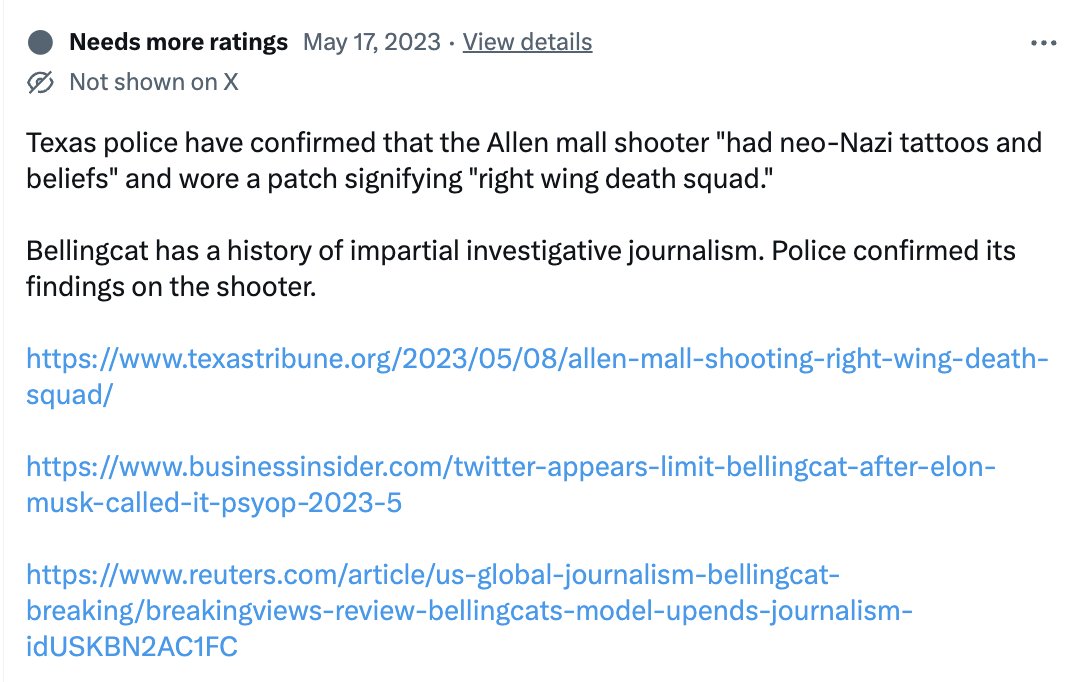Click the 'idUSKBN2AC1FC' link ending

pos(132,647)
